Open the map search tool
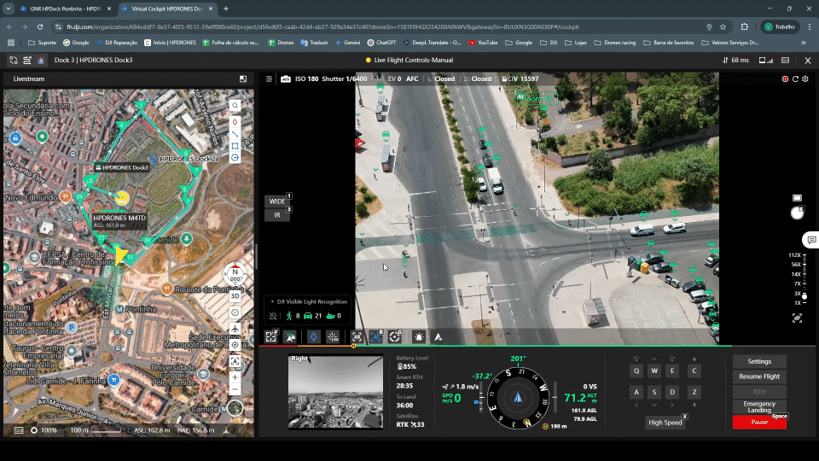 click(x=235, y=105)
